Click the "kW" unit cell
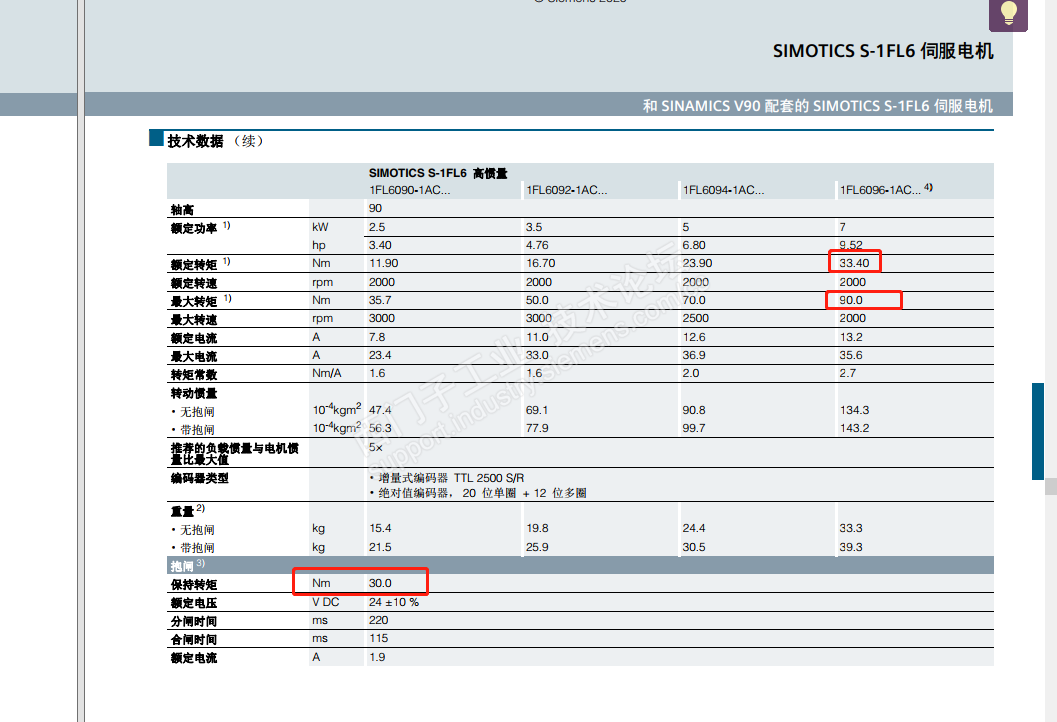1057x722 pixels. click(320, 227)
